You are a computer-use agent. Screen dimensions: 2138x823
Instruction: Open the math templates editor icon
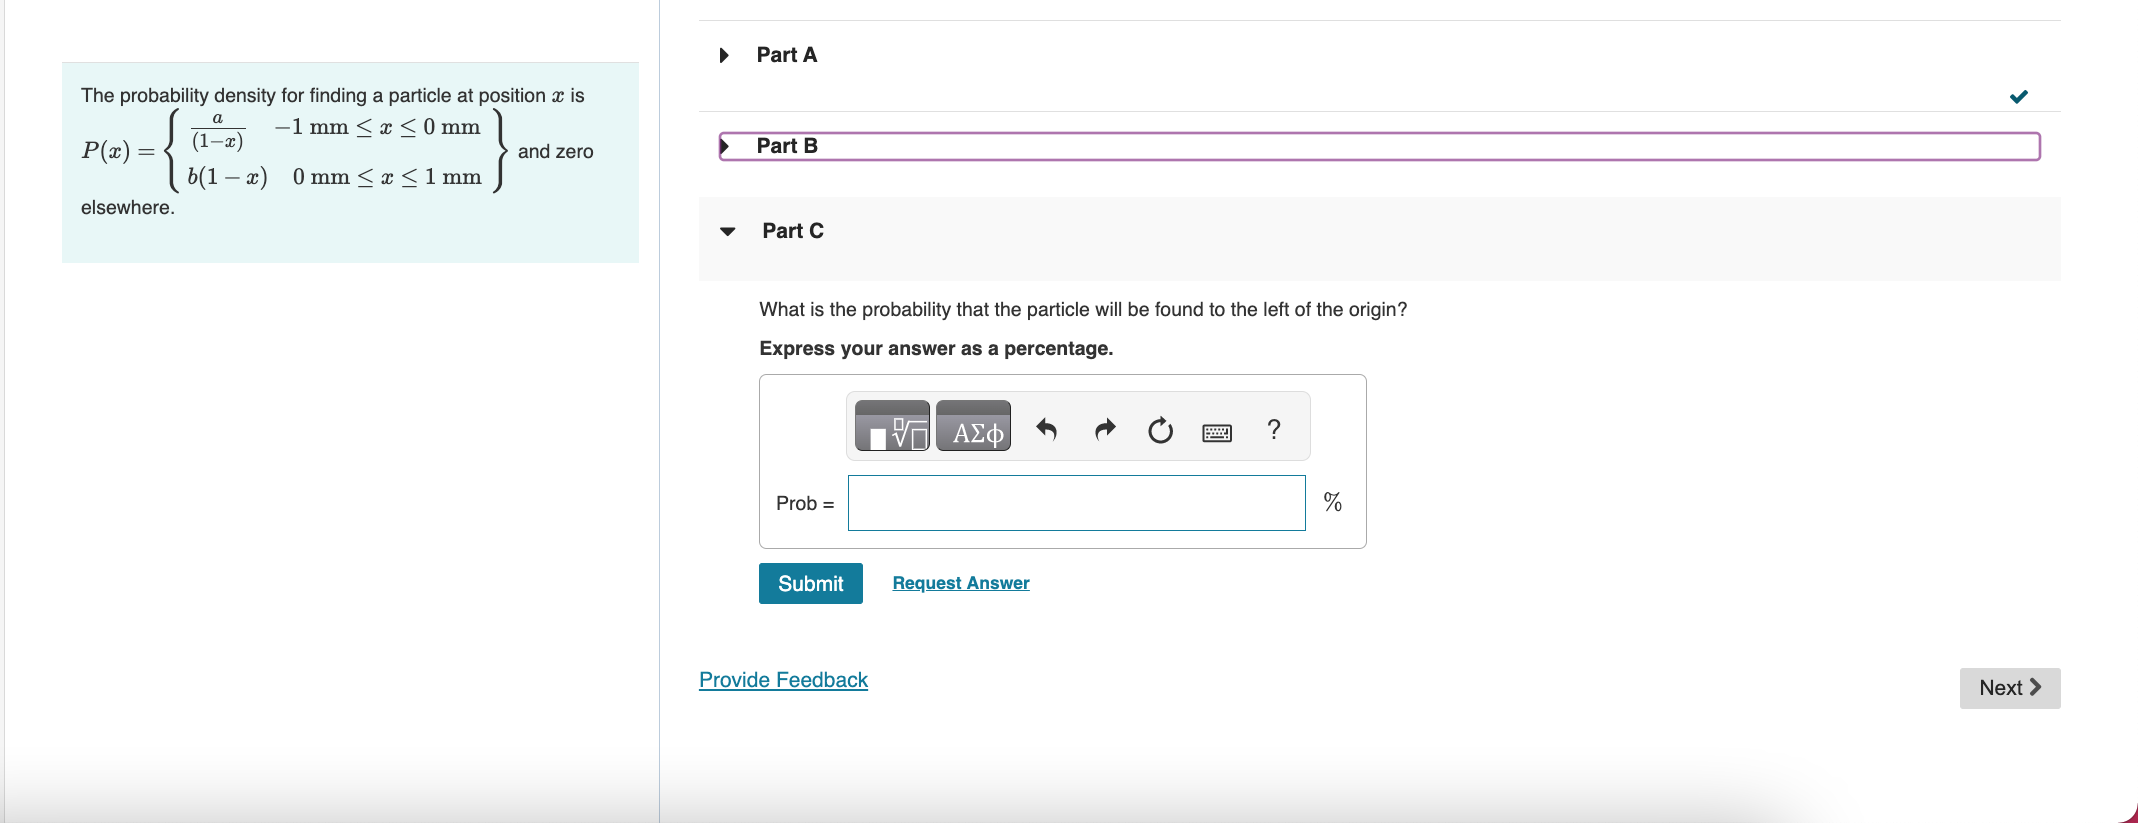click(890, 428)
